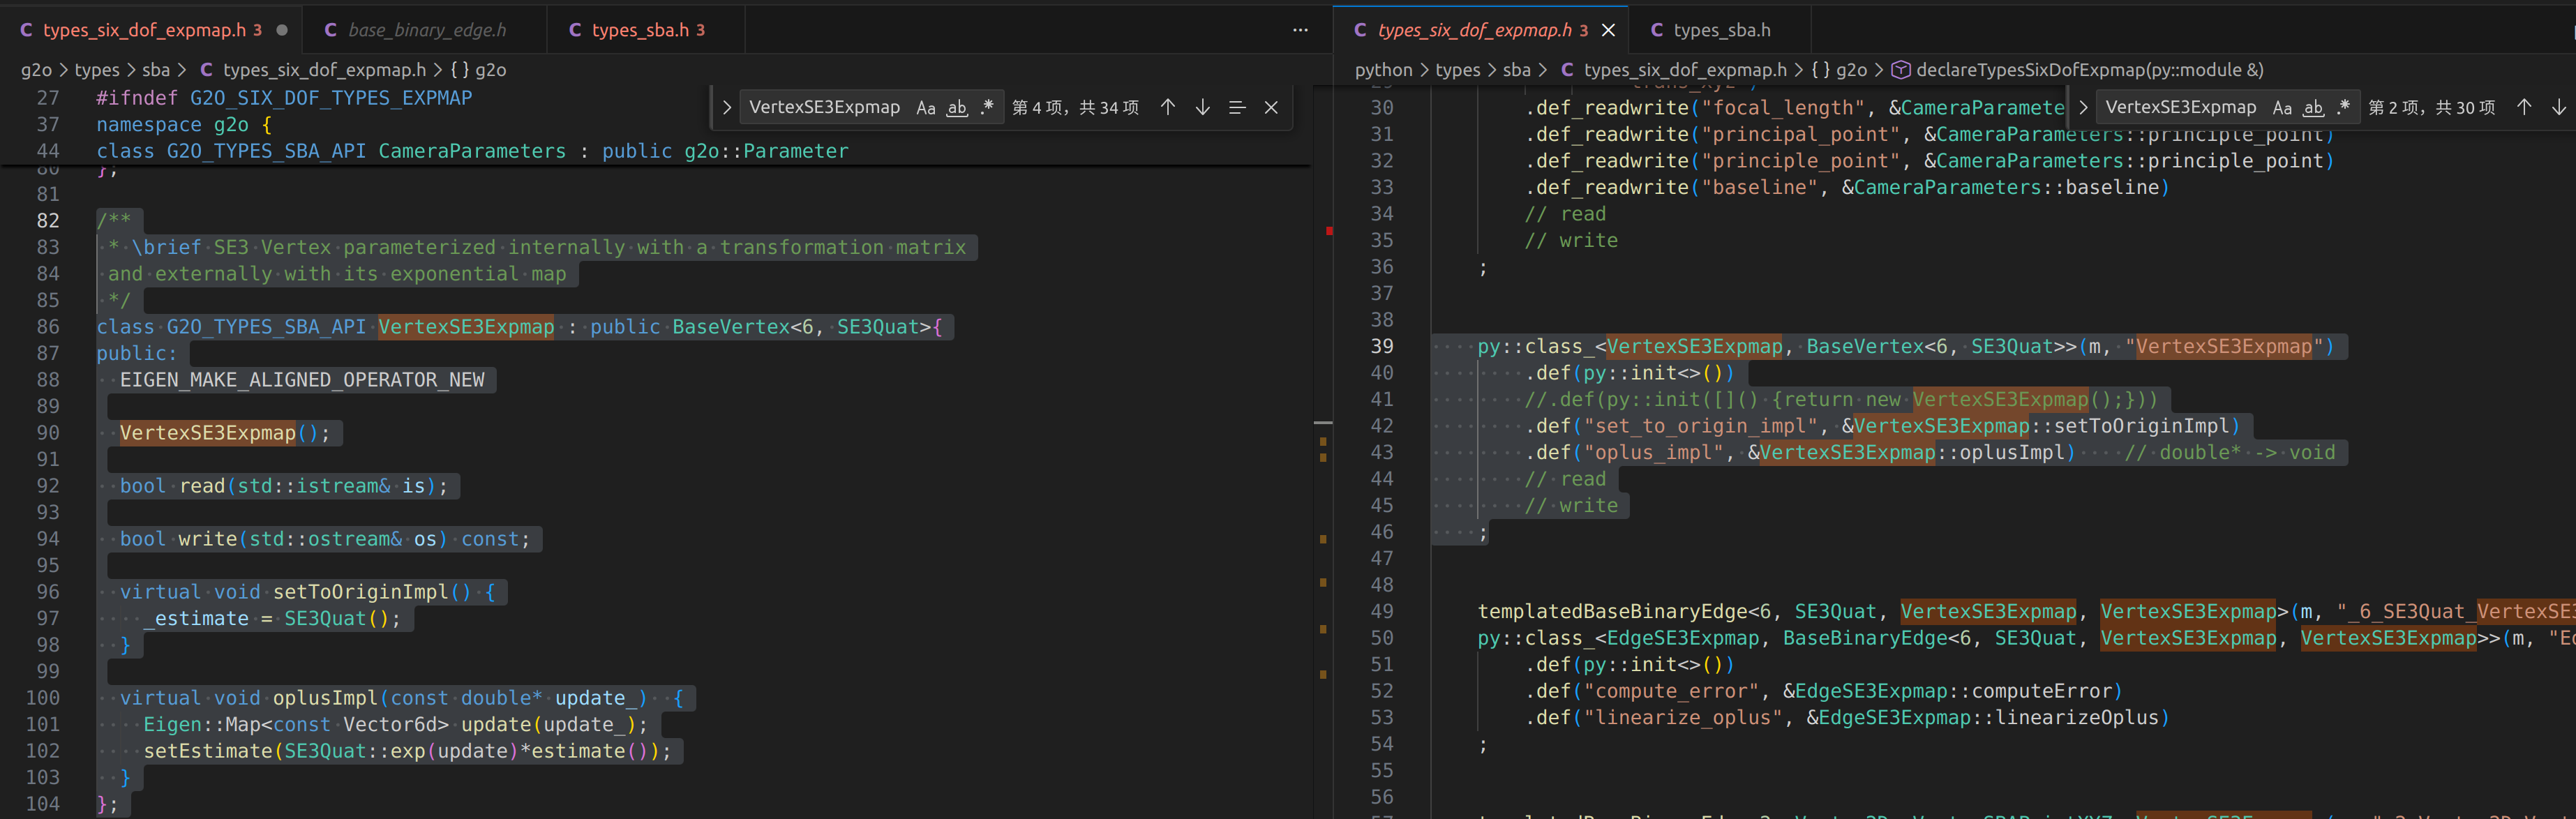Go to next match in left find widget
The width and height of the screenshot is (2576, 819).
(x=1202, y=107)
